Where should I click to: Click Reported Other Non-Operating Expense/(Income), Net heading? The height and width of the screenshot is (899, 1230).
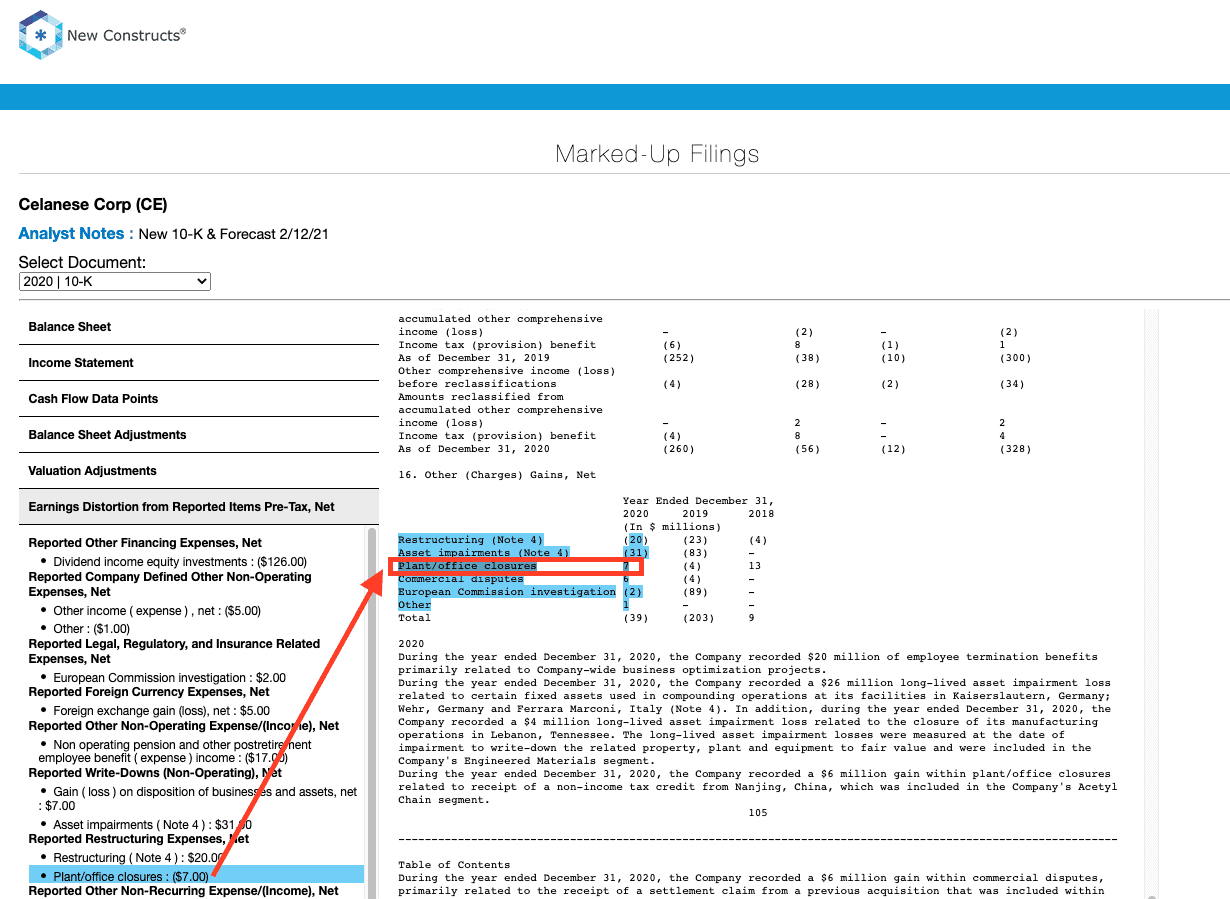point(184,726)
